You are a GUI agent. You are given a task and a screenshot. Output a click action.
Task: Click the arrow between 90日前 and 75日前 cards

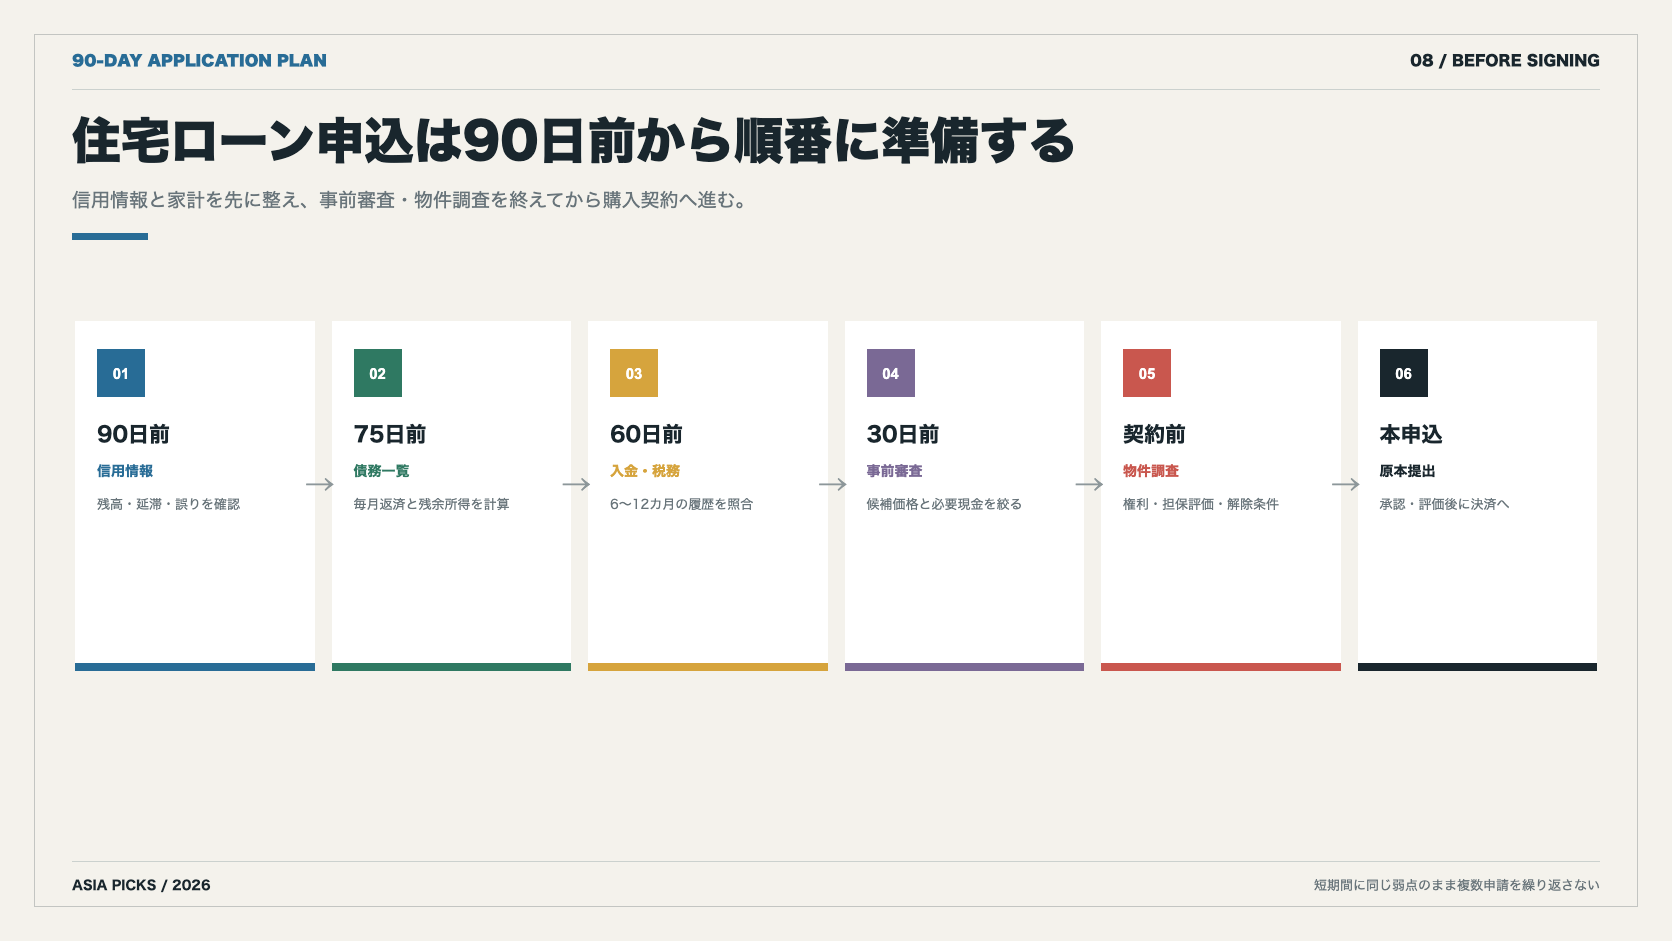pyautogui.click(x=320, y=484)
